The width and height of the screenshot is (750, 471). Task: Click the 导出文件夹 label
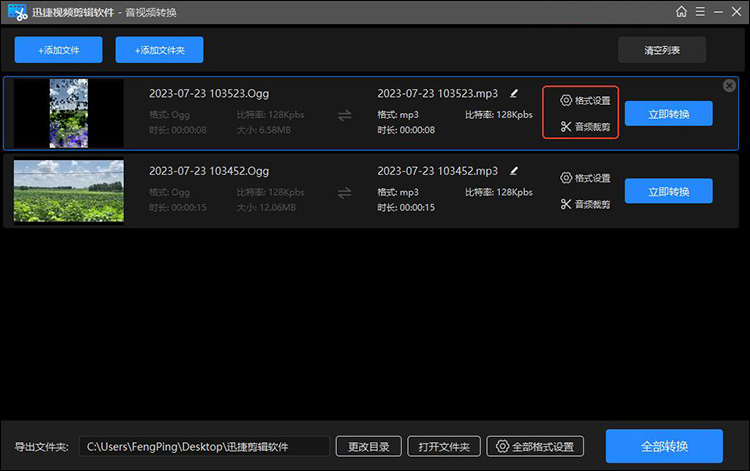(x=41, y=447)
